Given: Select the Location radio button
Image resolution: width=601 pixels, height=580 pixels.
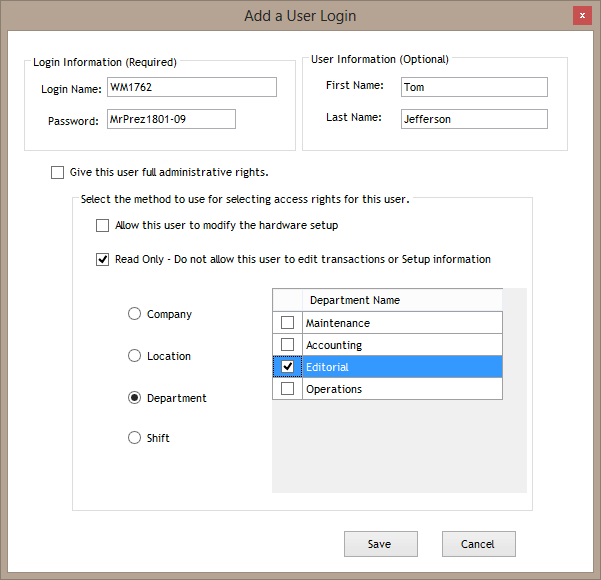Looking at the screenshot, I should (x=134, y=356).
